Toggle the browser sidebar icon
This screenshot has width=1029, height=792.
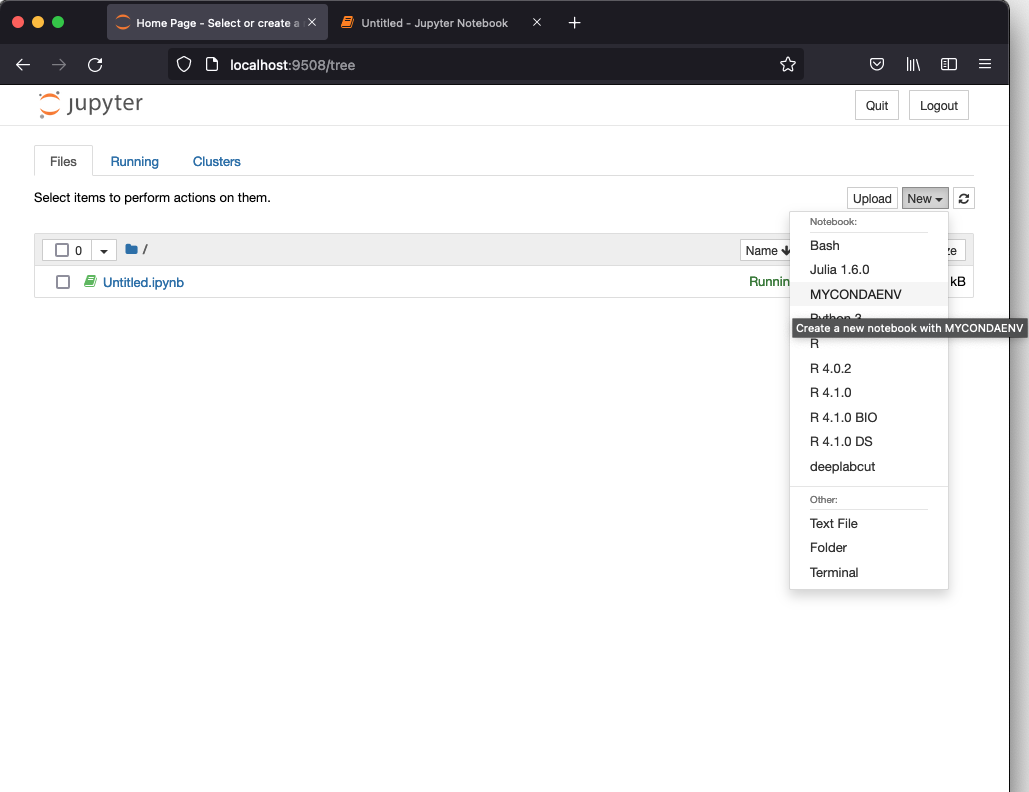(x=949, y=65)
